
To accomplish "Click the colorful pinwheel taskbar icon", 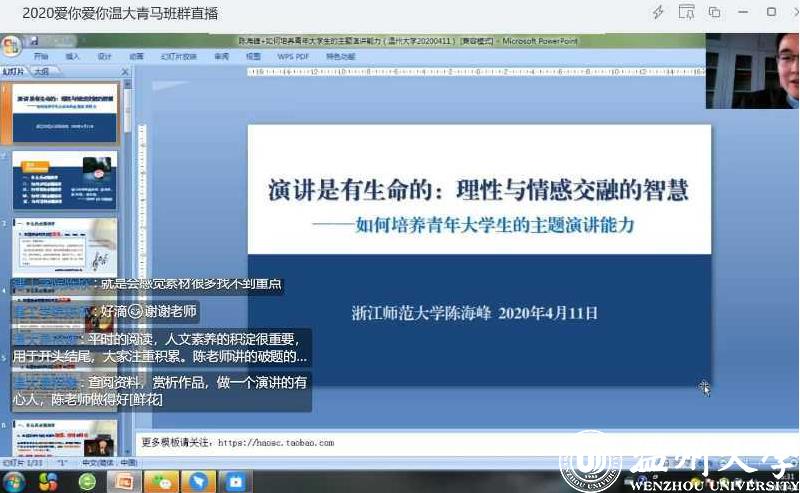I will (x=48, y=482).
